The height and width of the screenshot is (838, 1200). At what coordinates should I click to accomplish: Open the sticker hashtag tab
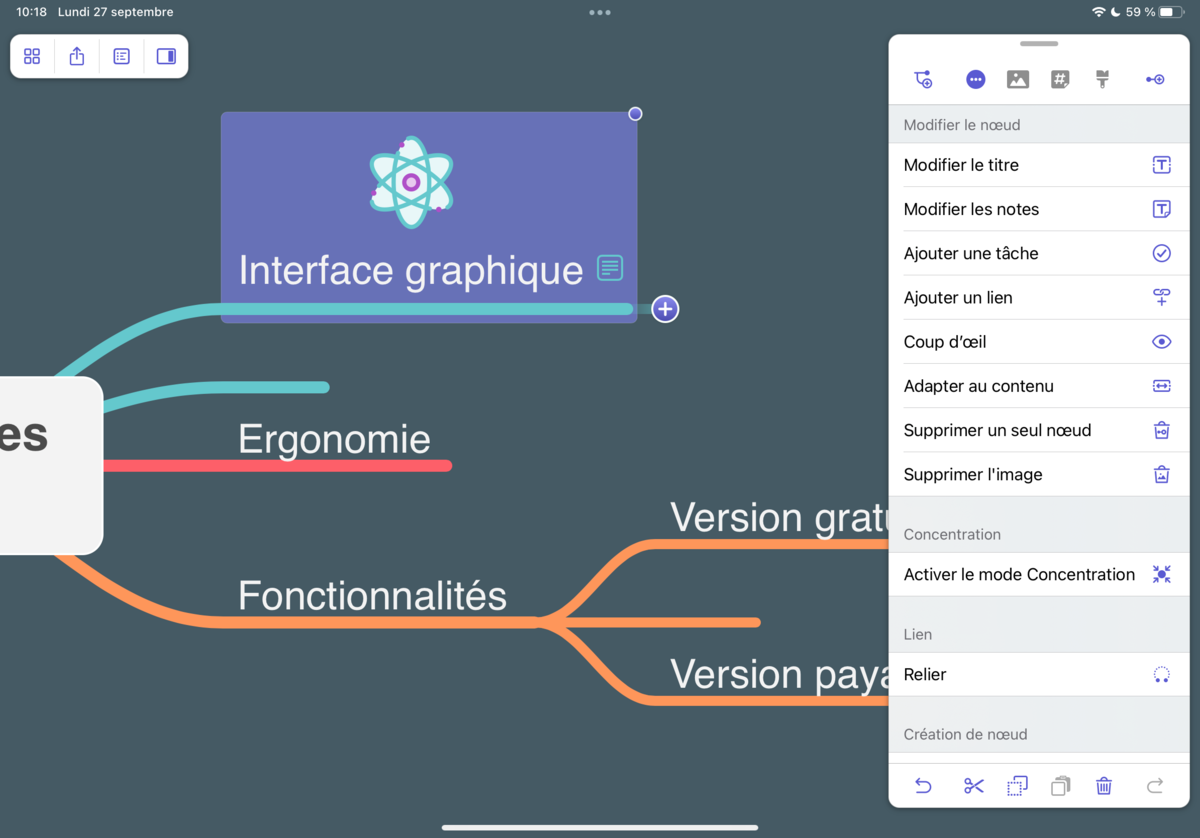coord(1060,80)
